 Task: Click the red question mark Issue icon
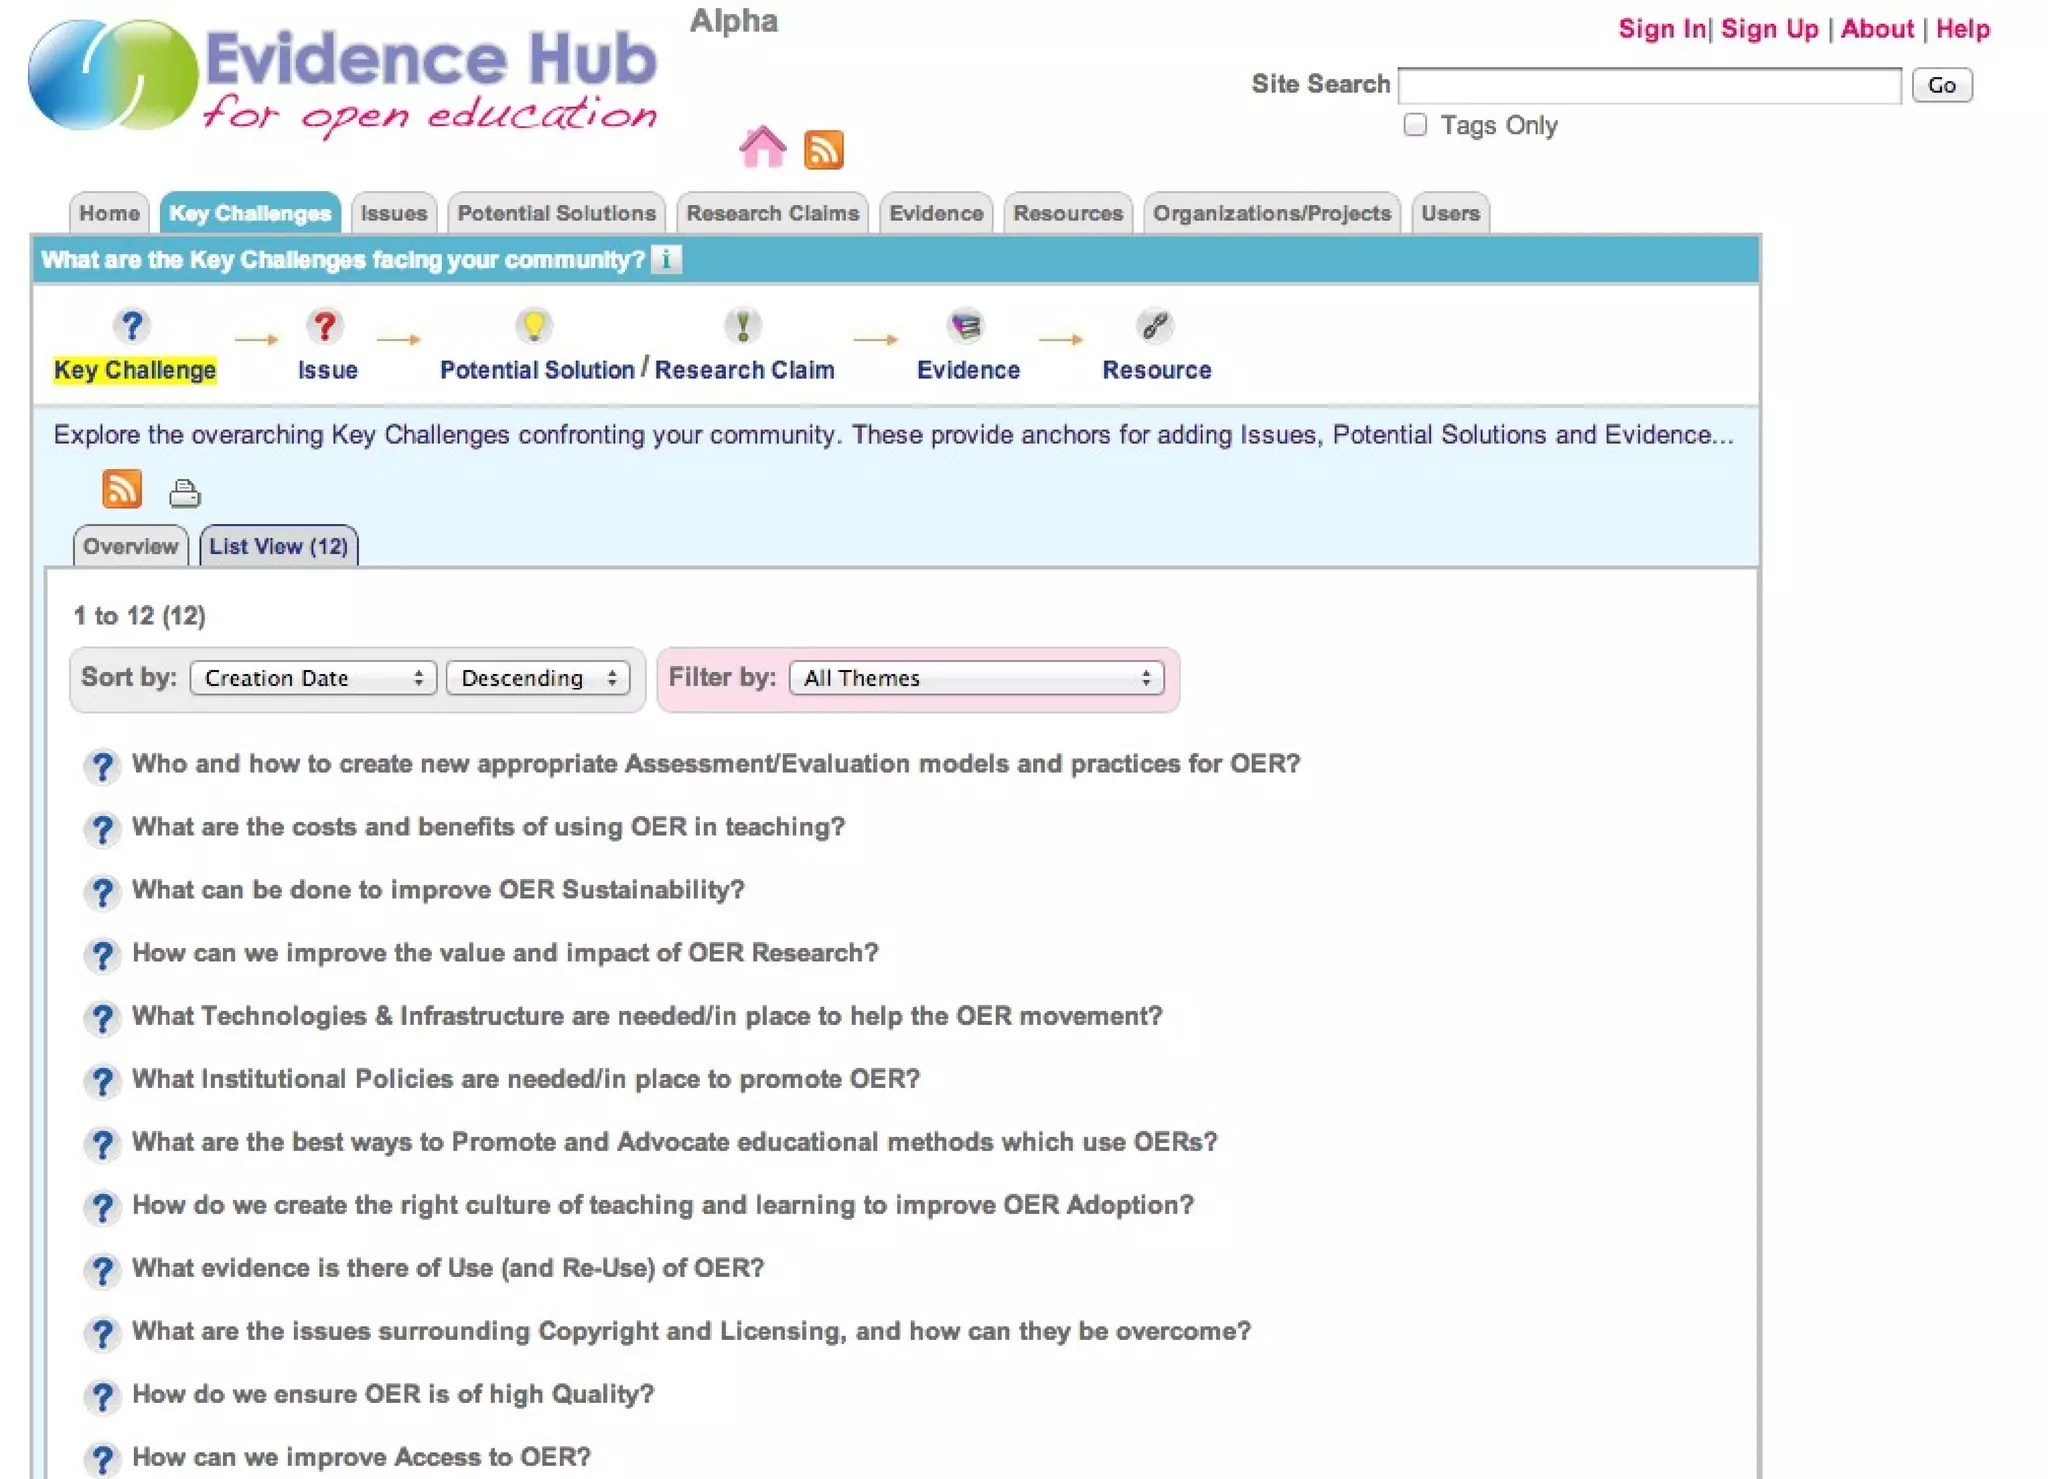click(324, 326)
